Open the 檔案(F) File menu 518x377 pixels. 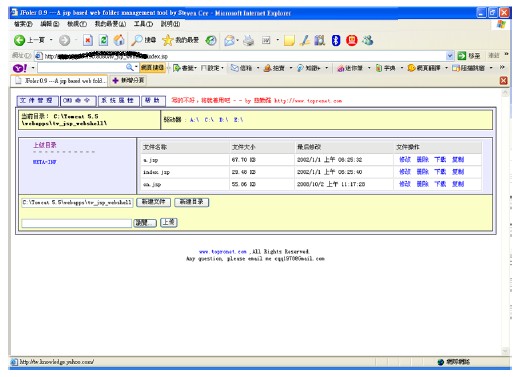point(23,24)
